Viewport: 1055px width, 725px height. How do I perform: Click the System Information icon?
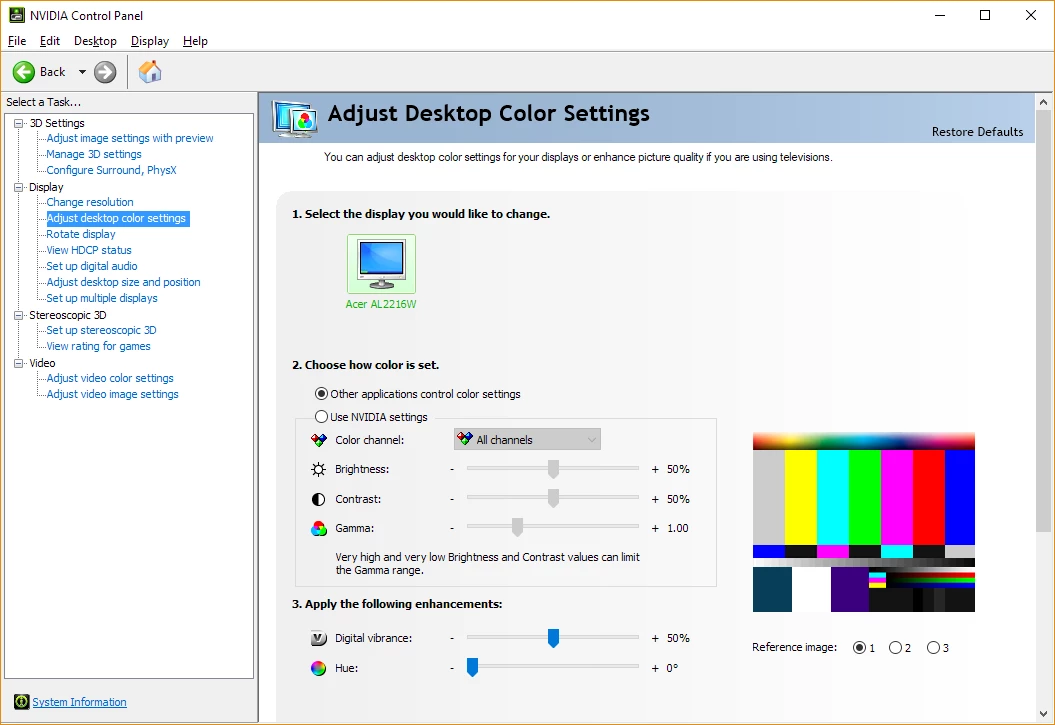pyautogui.click(x=22, y=701)
